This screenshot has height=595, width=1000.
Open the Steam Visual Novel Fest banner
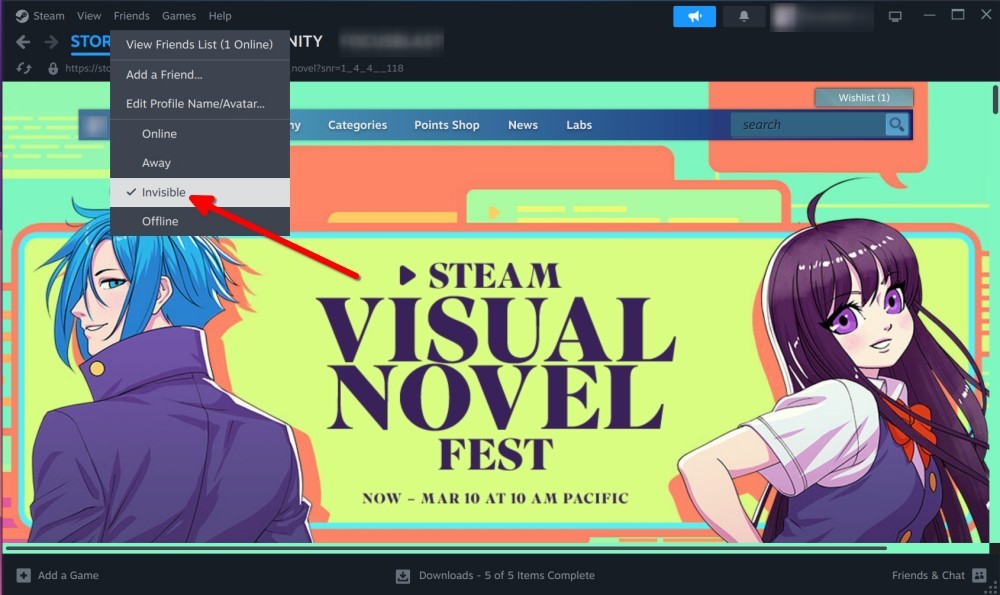pos(496,381)
